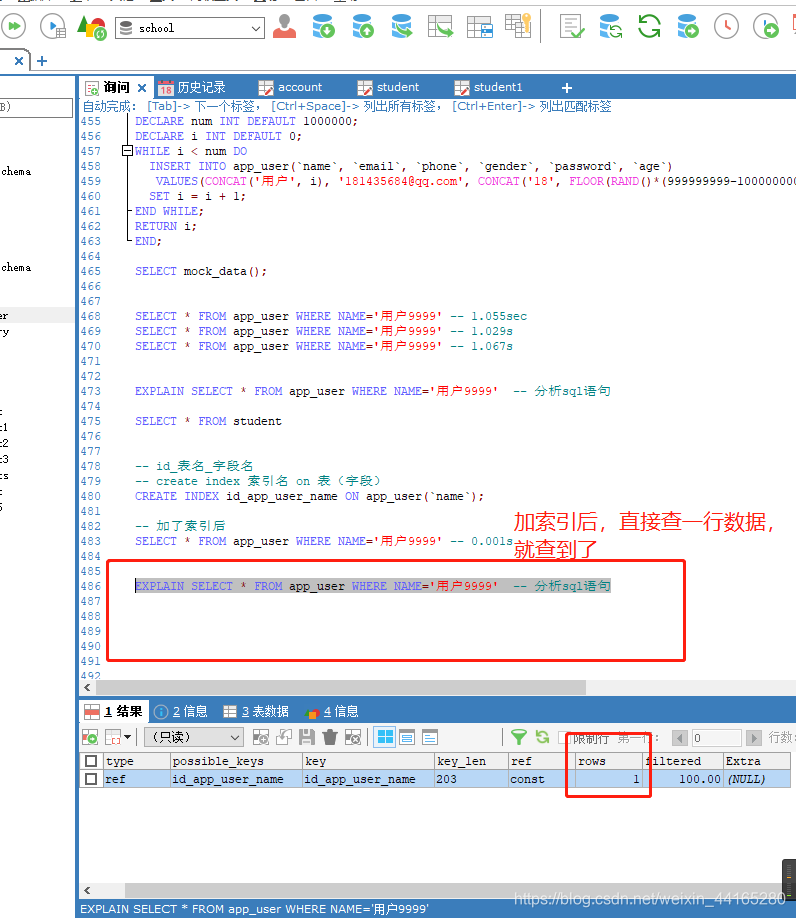This screenshot has width=796, height=918.
Task: Click the 'const' ref cell
Action: pyautogui.click(x=541, y=779)
